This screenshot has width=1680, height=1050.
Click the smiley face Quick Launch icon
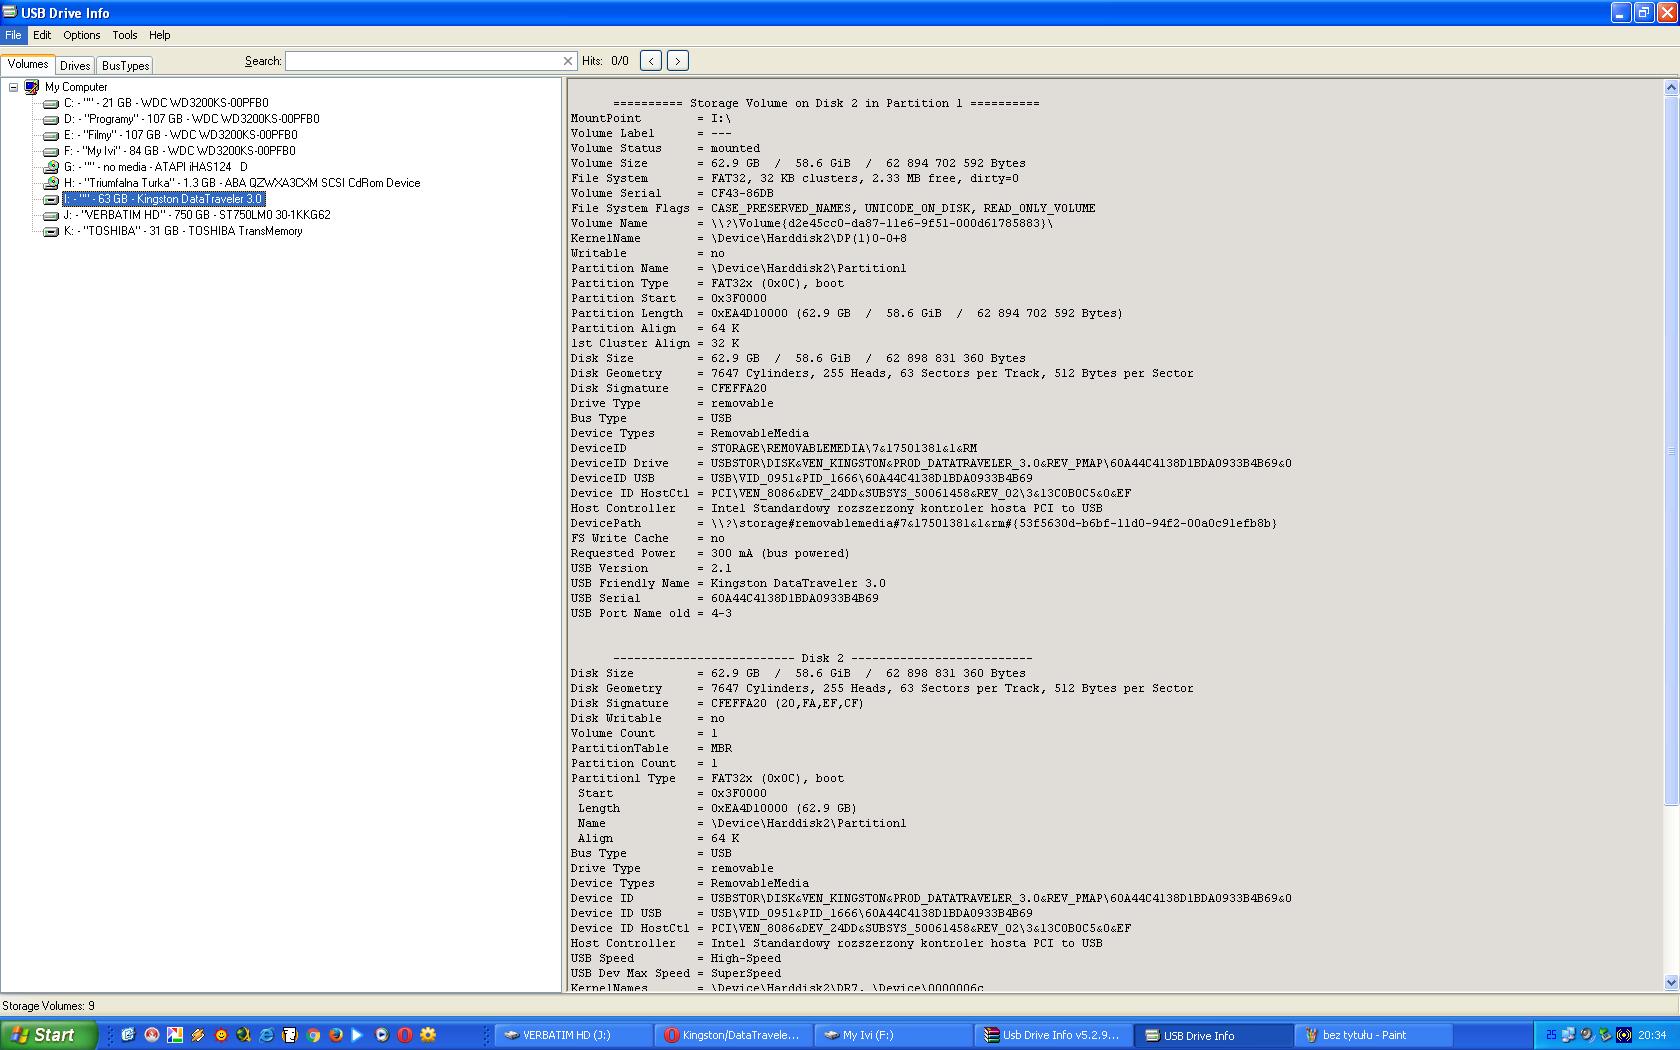[x=221, y=1035]
